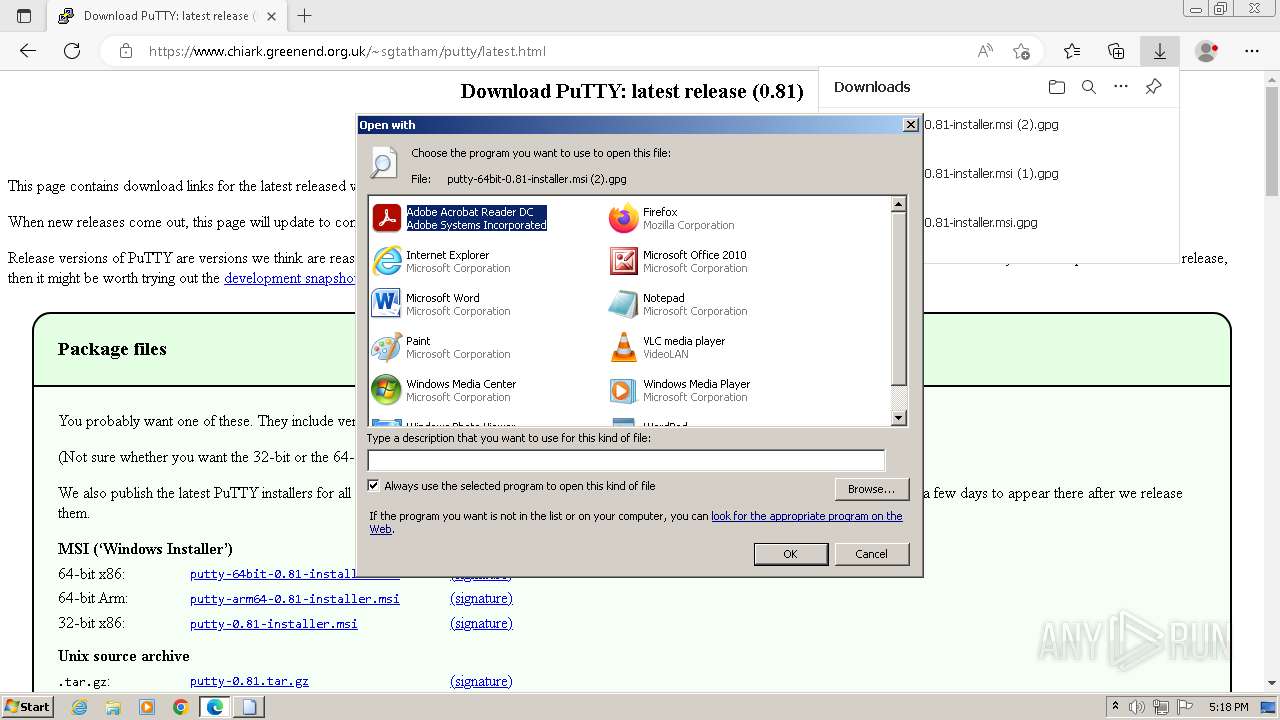Follow 'look for the appropriate program on the Web' link
The height and width of the screenshot is (720, 1280).
pyautogui.click(x=806, y=516)
